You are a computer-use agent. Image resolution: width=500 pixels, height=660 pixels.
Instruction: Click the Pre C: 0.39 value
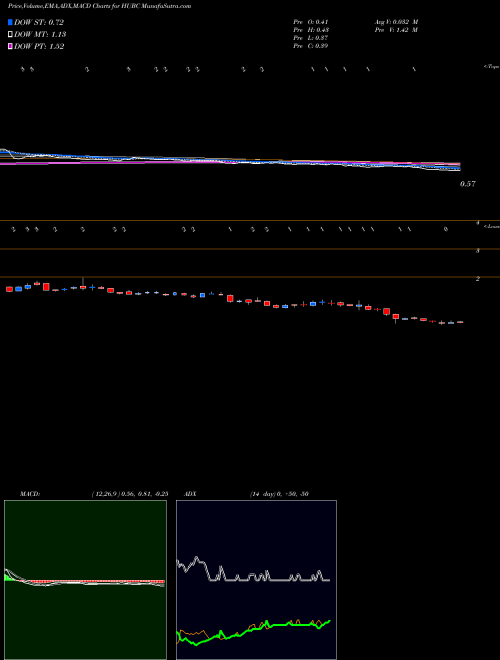pos(311,46)
